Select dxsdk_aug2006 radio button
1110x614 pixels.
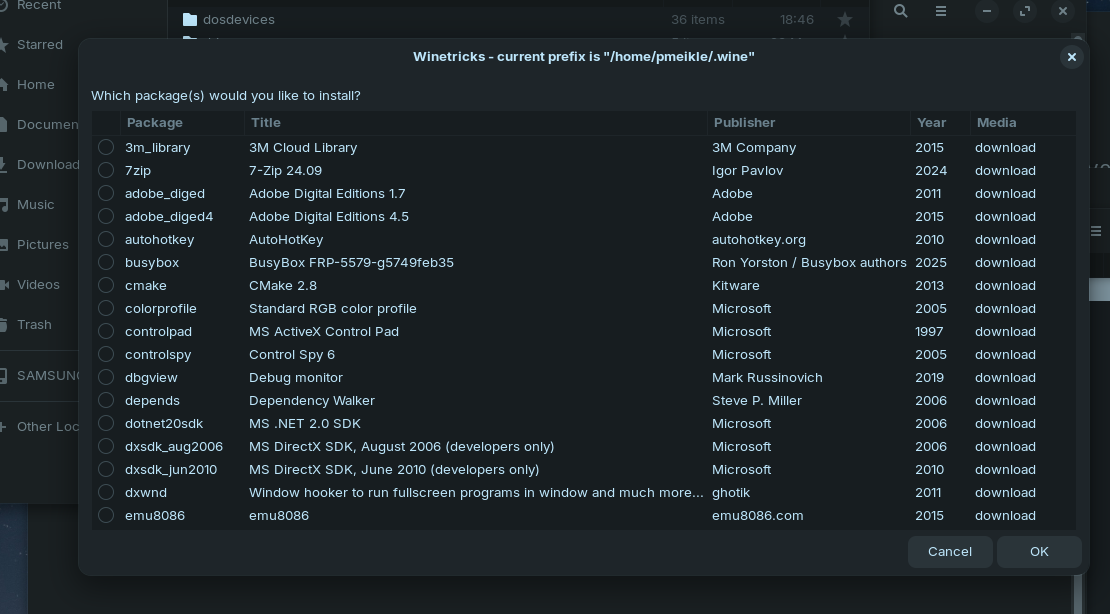(x=106, y=446)
